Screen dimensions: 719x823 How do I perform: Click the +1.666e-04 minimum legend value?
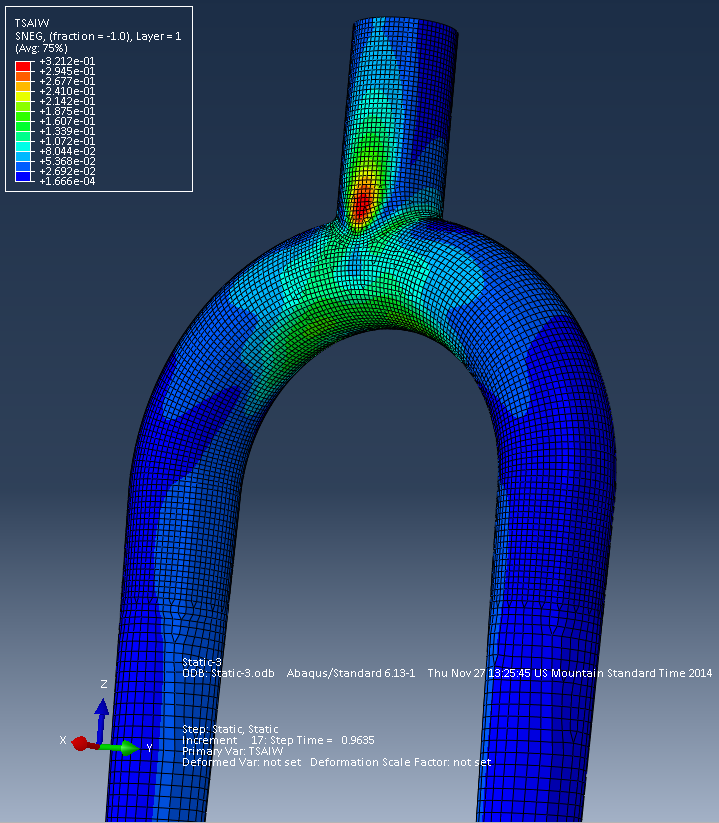coord(67,181)
